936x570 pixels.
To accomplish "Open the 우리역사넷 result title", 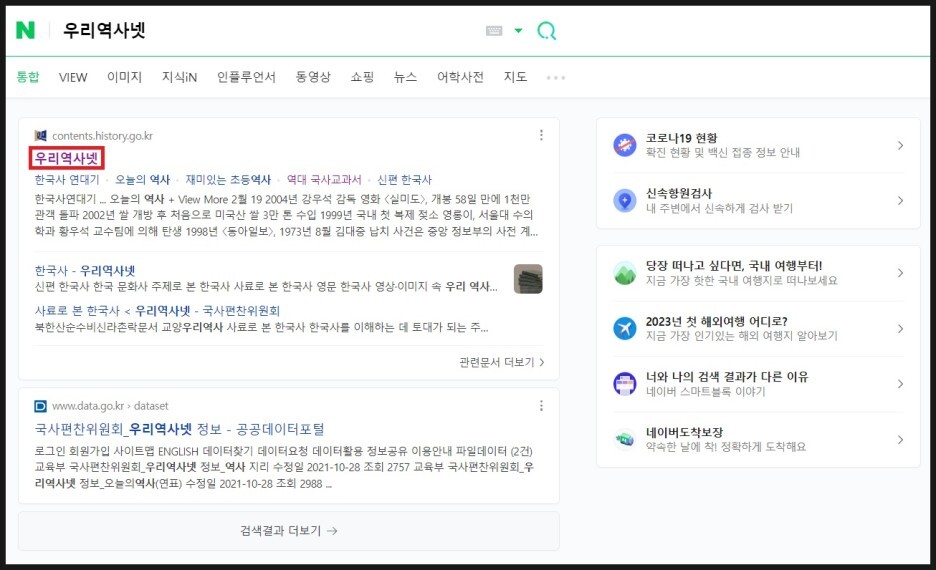I will (x=66, y=158).
